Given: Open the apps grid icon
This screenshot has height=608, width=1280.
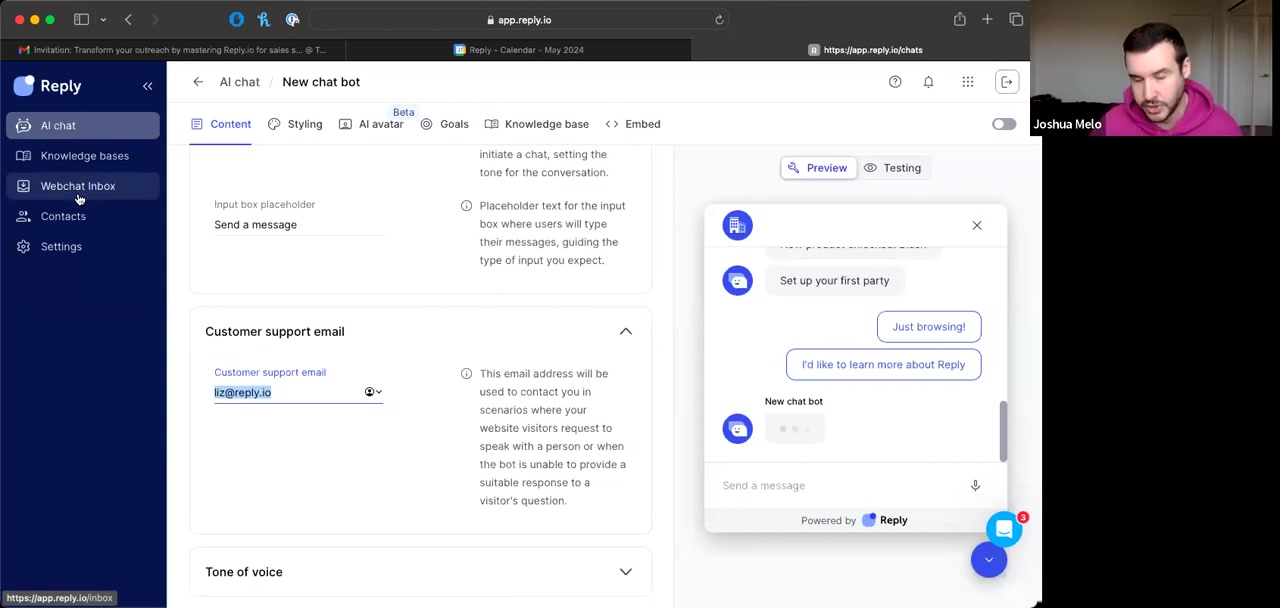Looking at the screenshot, I should pyautogui.click(x=968, y=82).
